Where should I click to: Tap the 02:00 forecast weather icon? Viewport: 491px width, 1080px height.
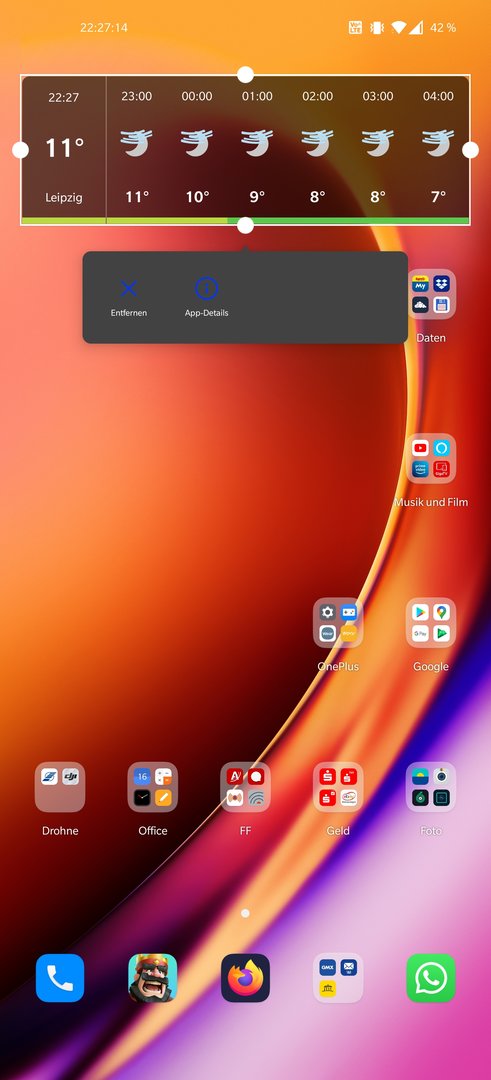[317, 143]
